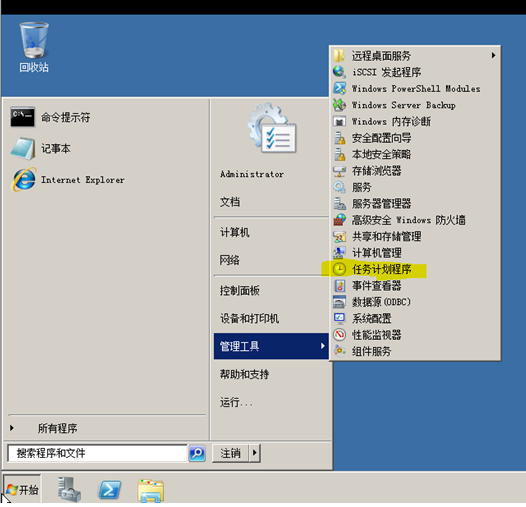This screenshot has width=526, height=507.
Task: Click the Windows PowerShell Modules icon
Action: pos(339,88)
